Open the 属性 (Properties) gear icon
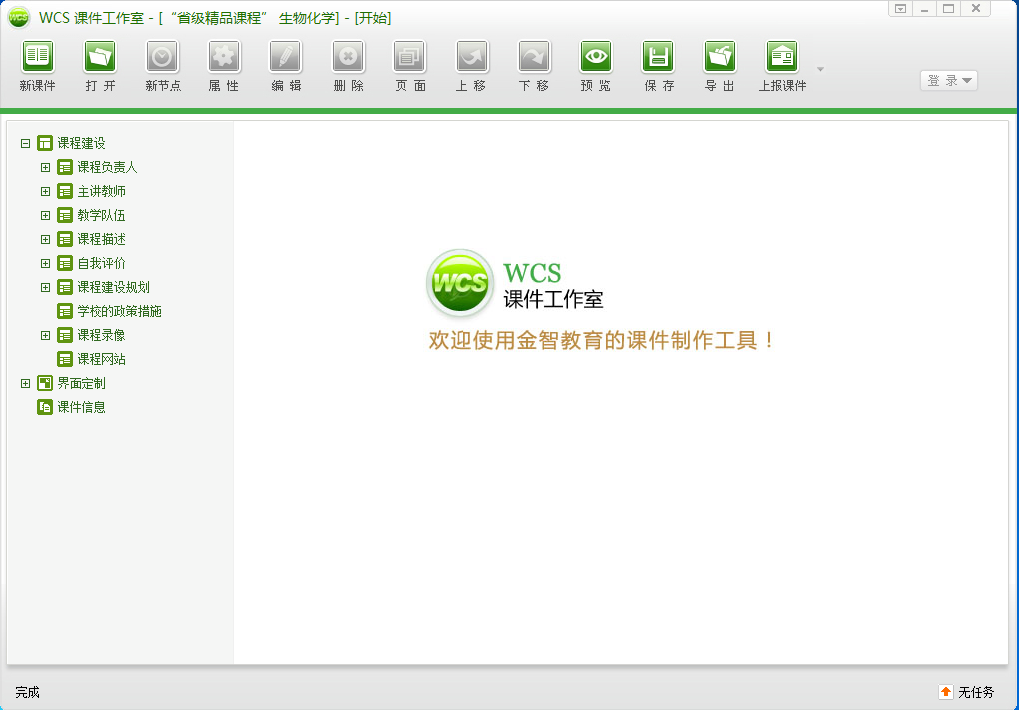 coord(224,57)
